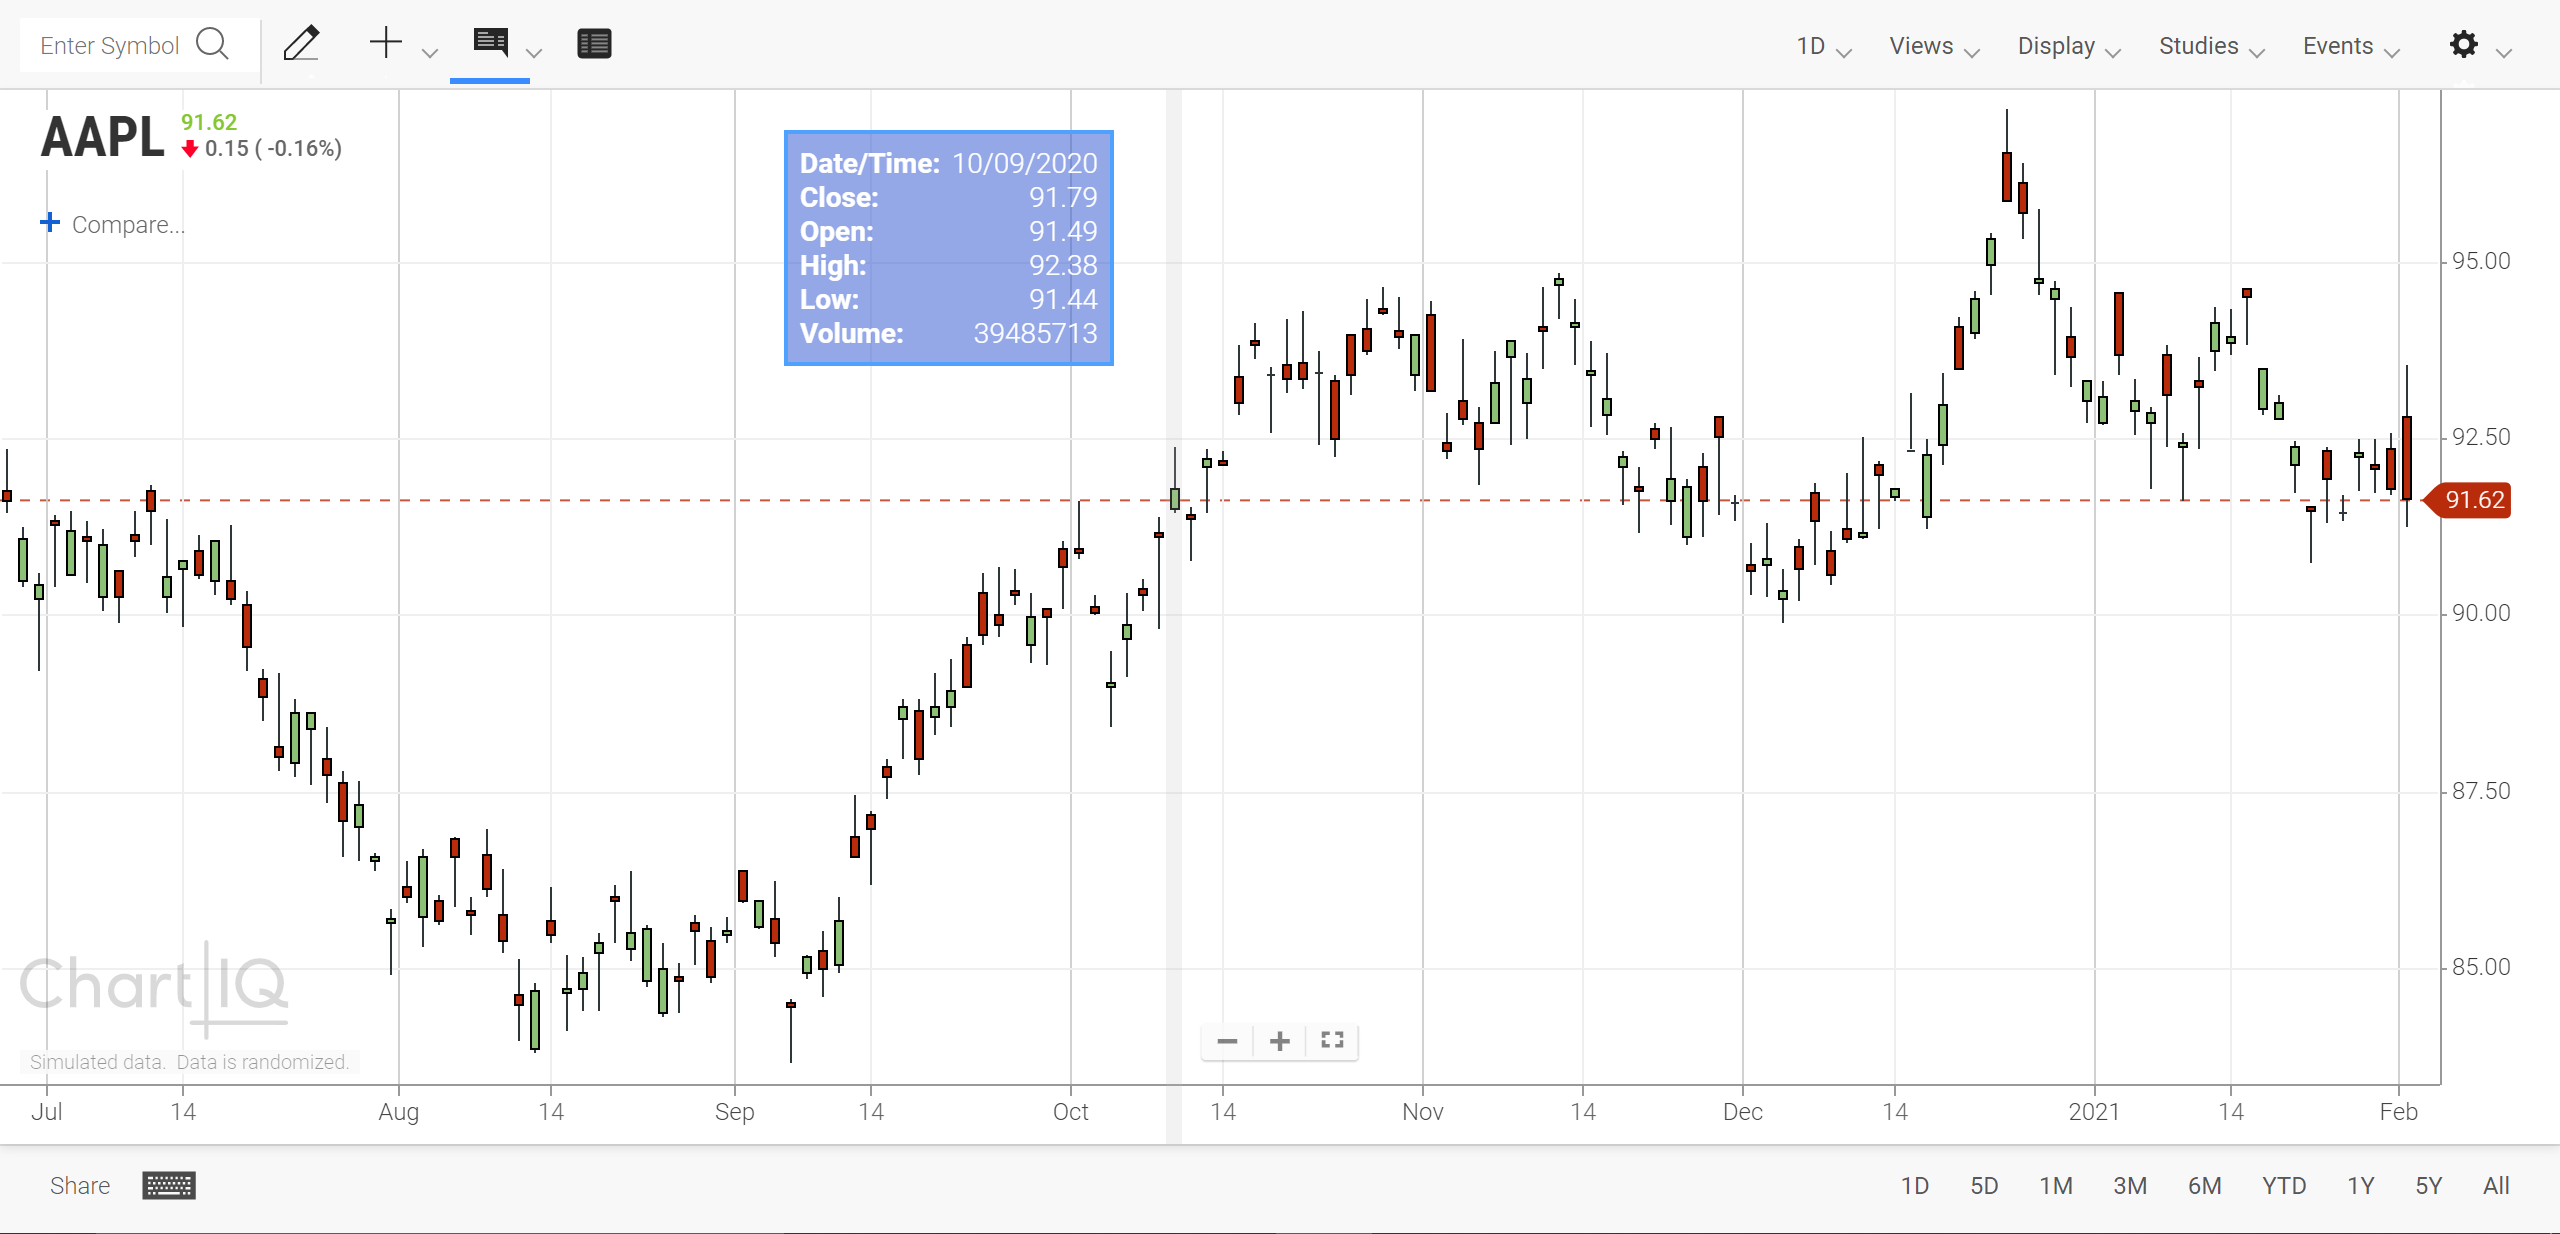Expand the arrow next to the gear
Screen dimensions: 2560x1234
[2504, 52]
